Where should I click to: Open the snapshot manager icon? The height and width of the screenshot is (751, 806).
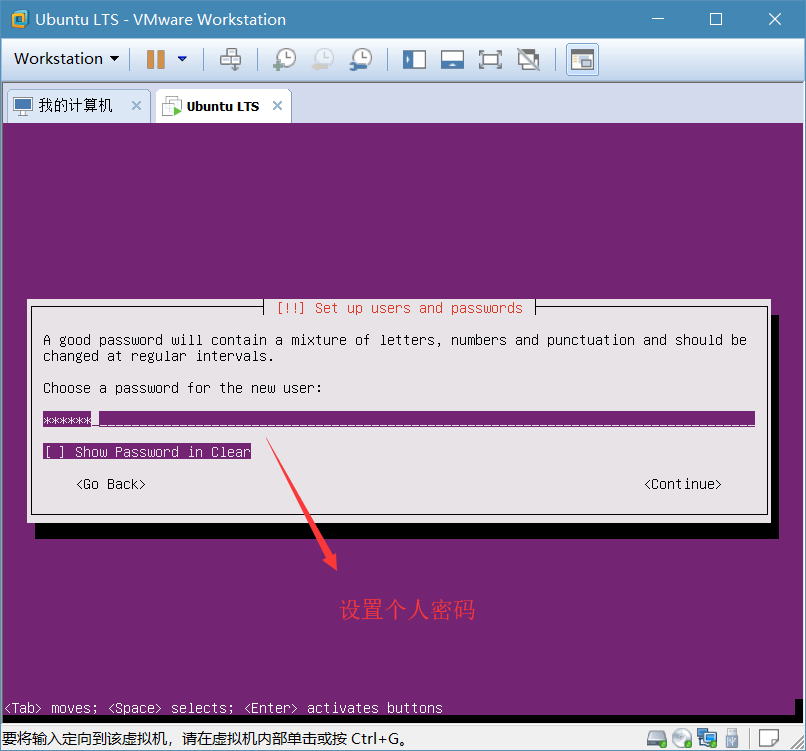360,59
